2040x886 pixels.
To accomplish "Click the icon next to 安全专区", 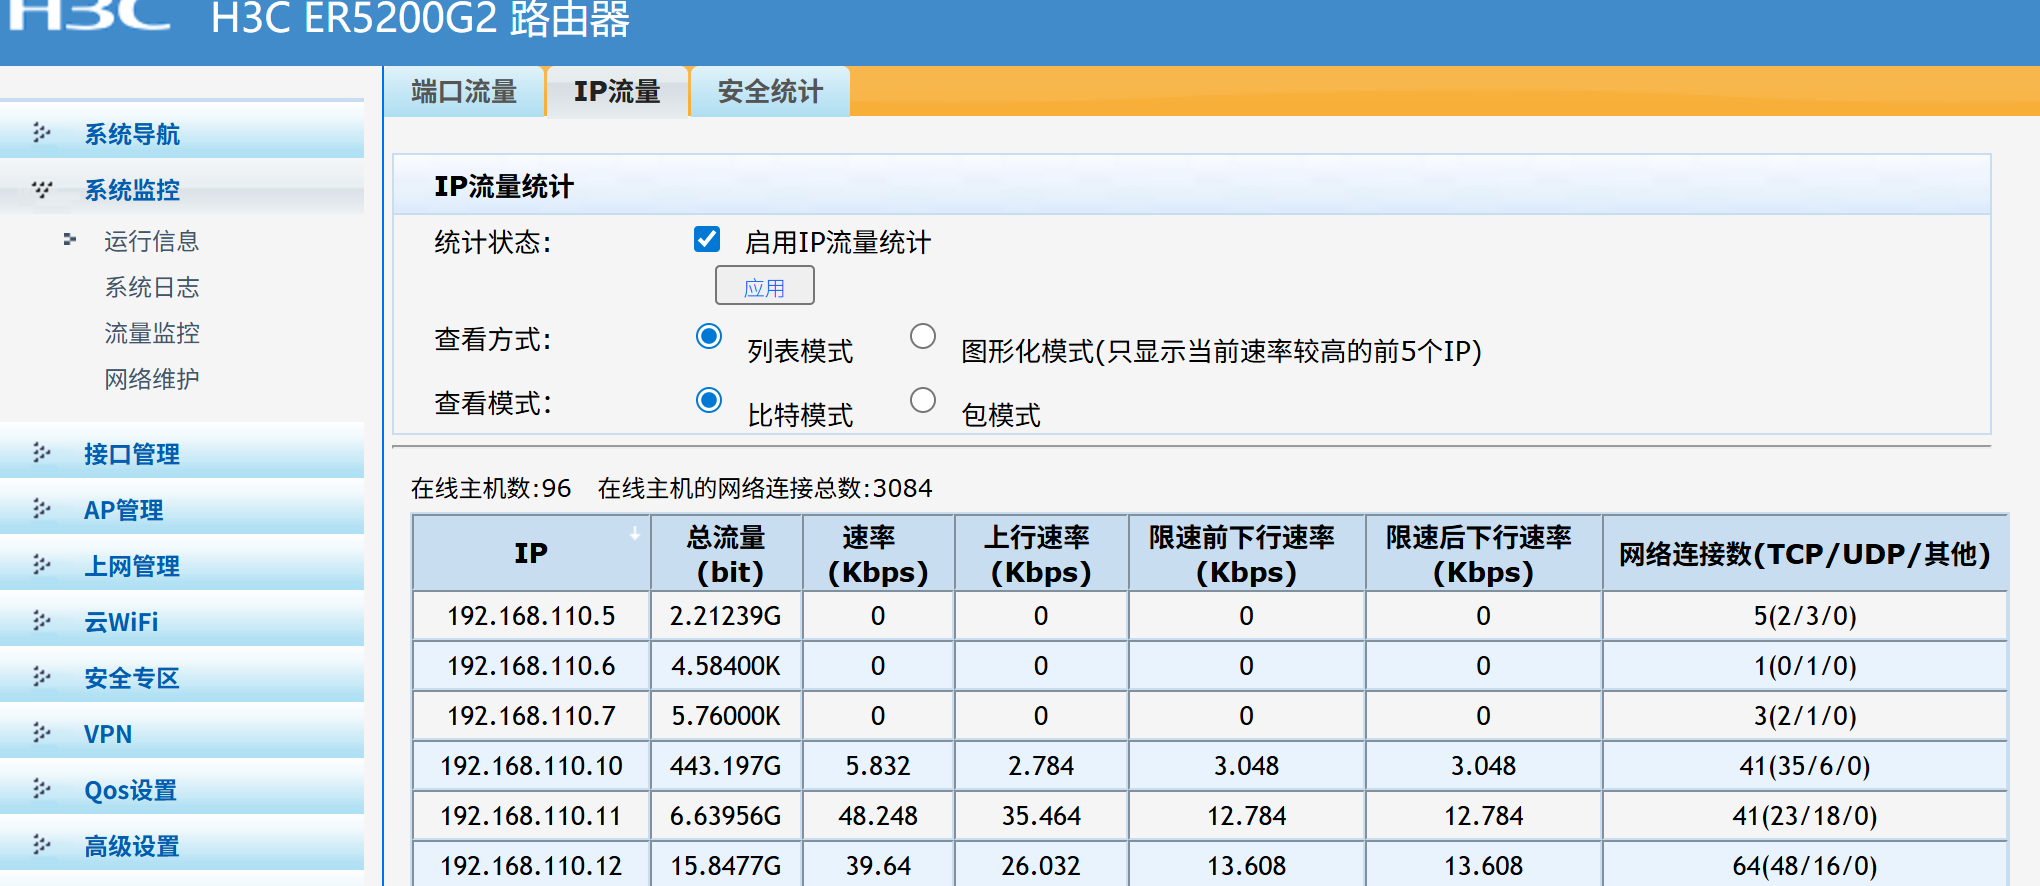I will tap(41, 677).
